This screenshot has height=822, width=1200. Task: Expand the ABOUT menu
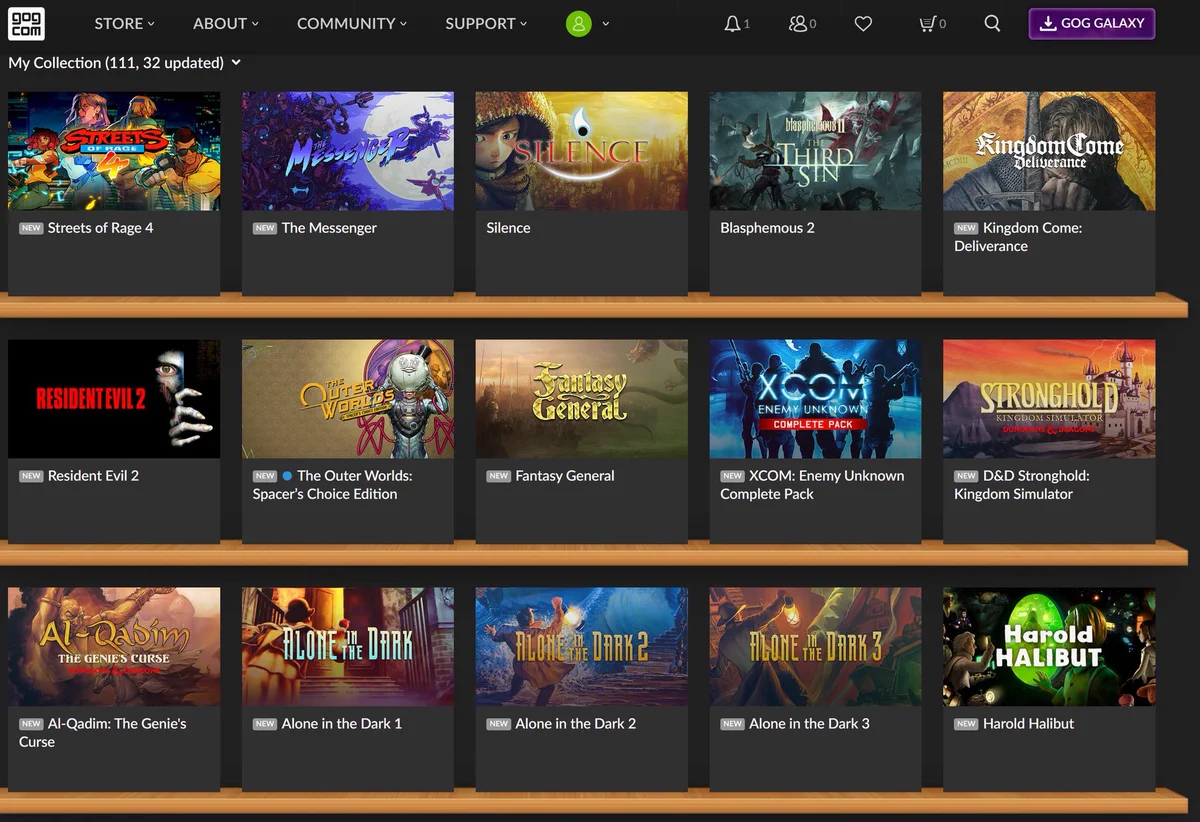225,23
